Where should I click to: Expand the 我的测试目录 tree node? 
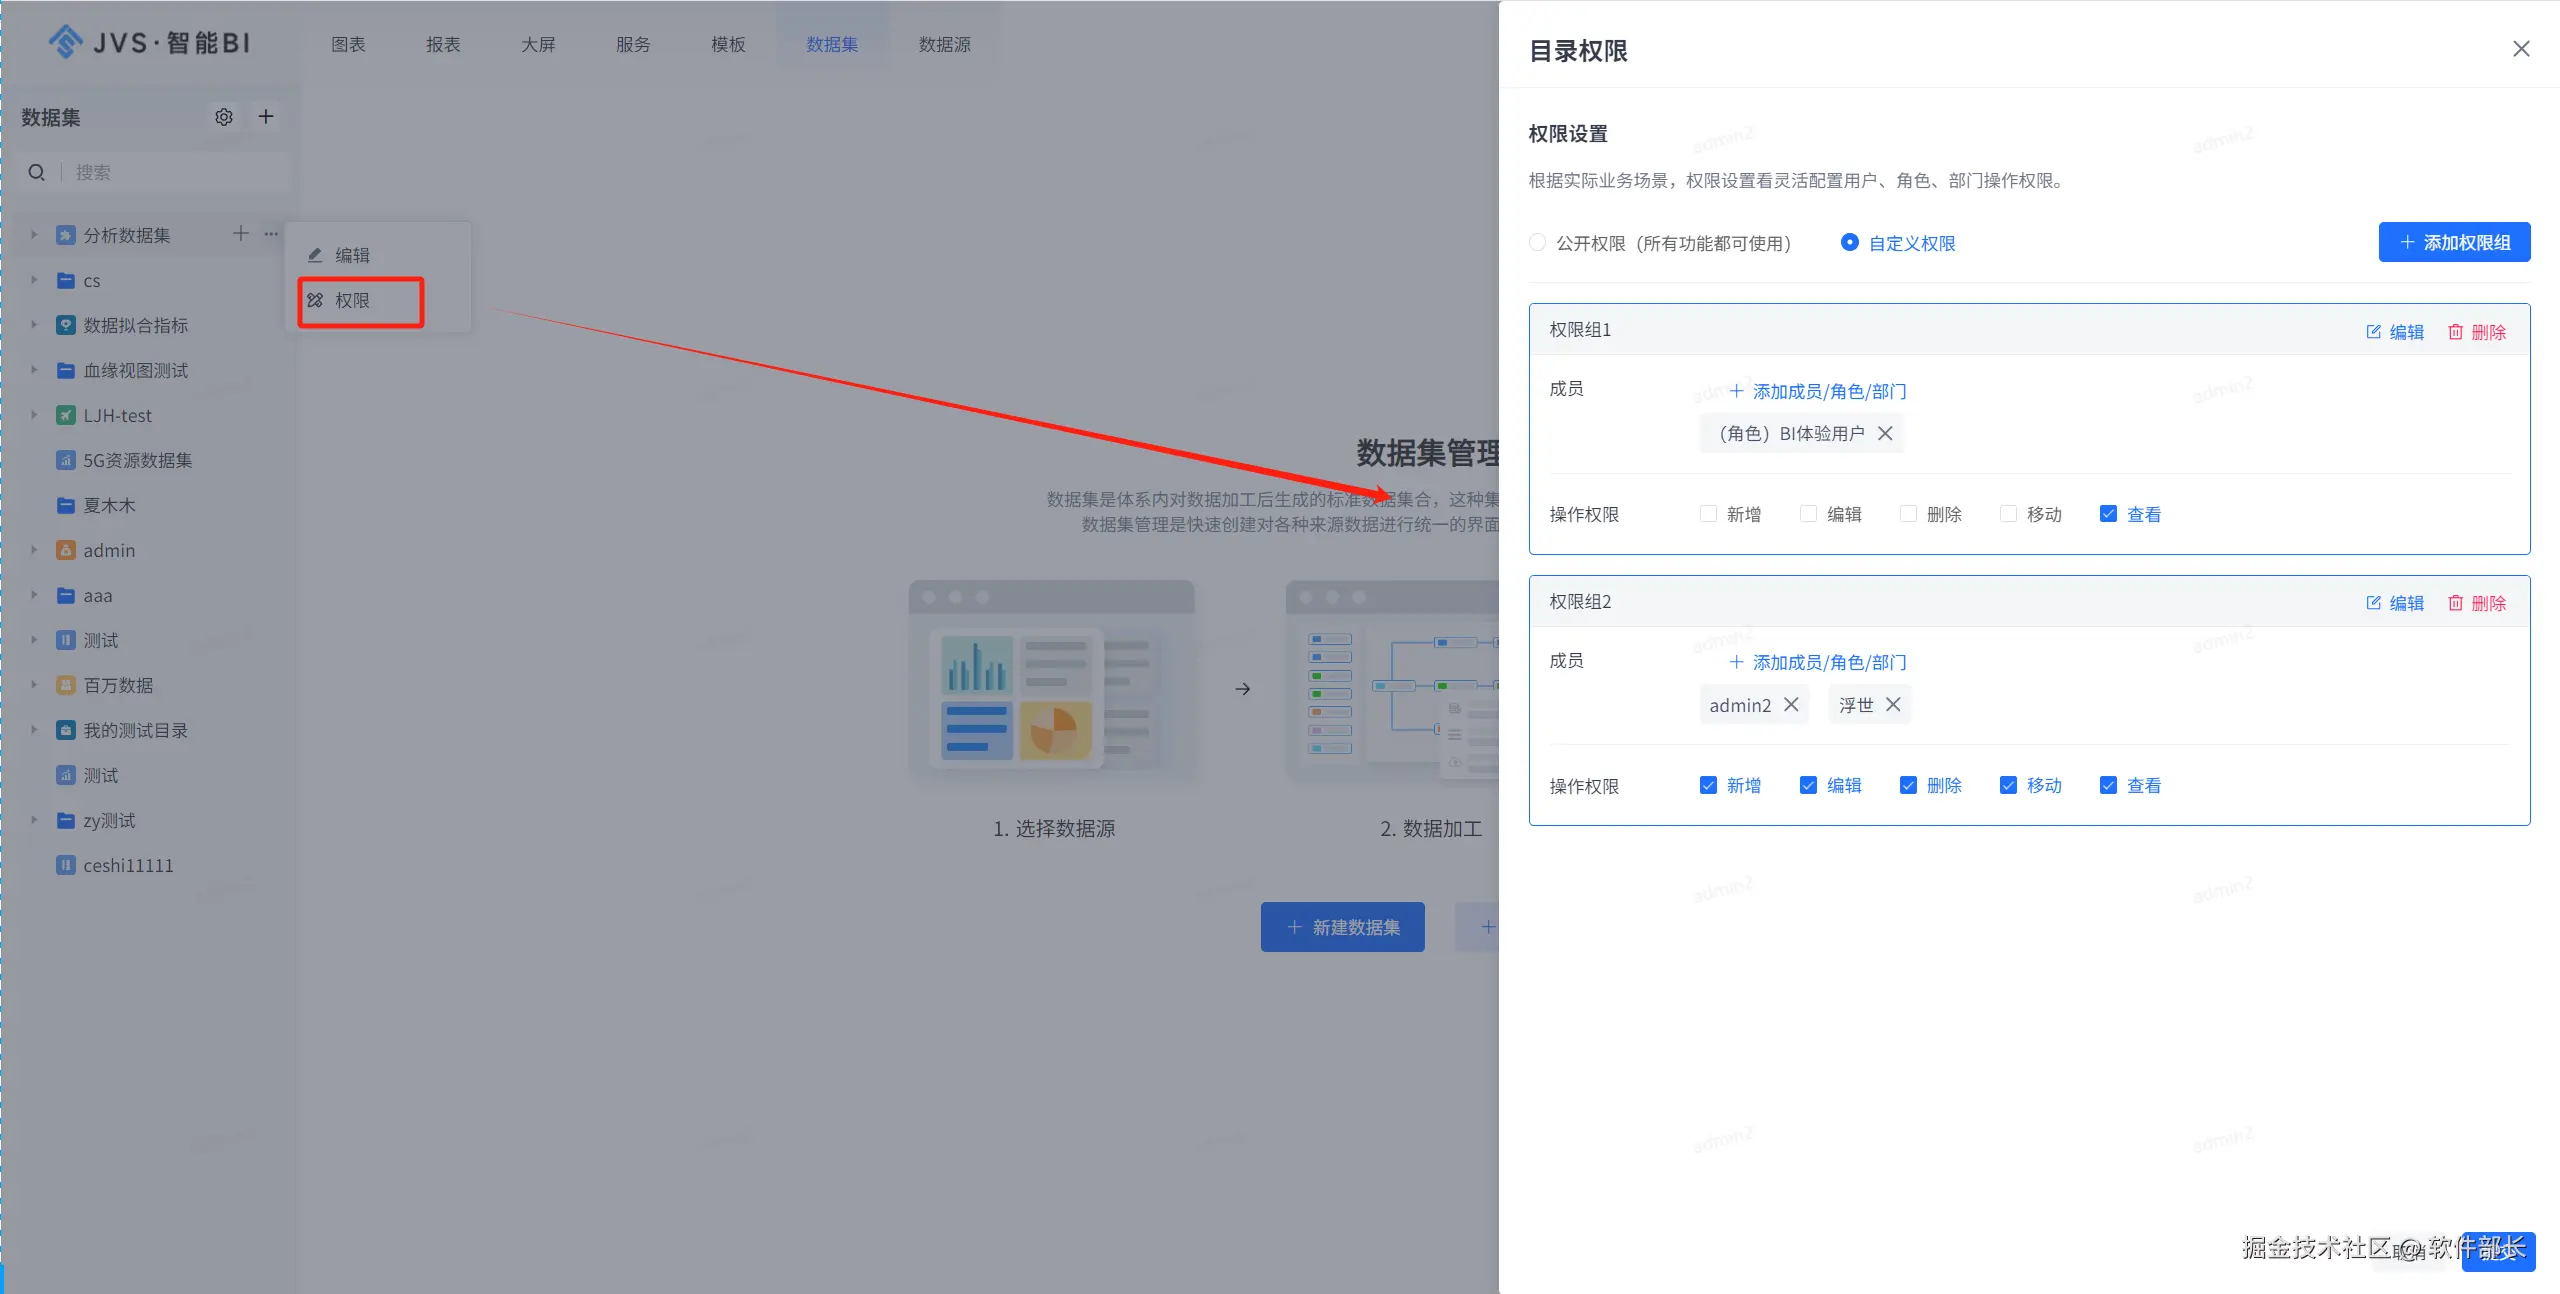34,730
